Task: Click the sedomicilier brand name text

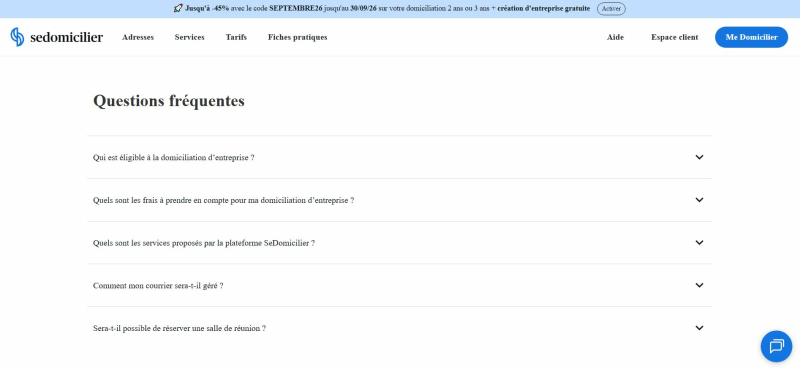Action: [66, 37]
